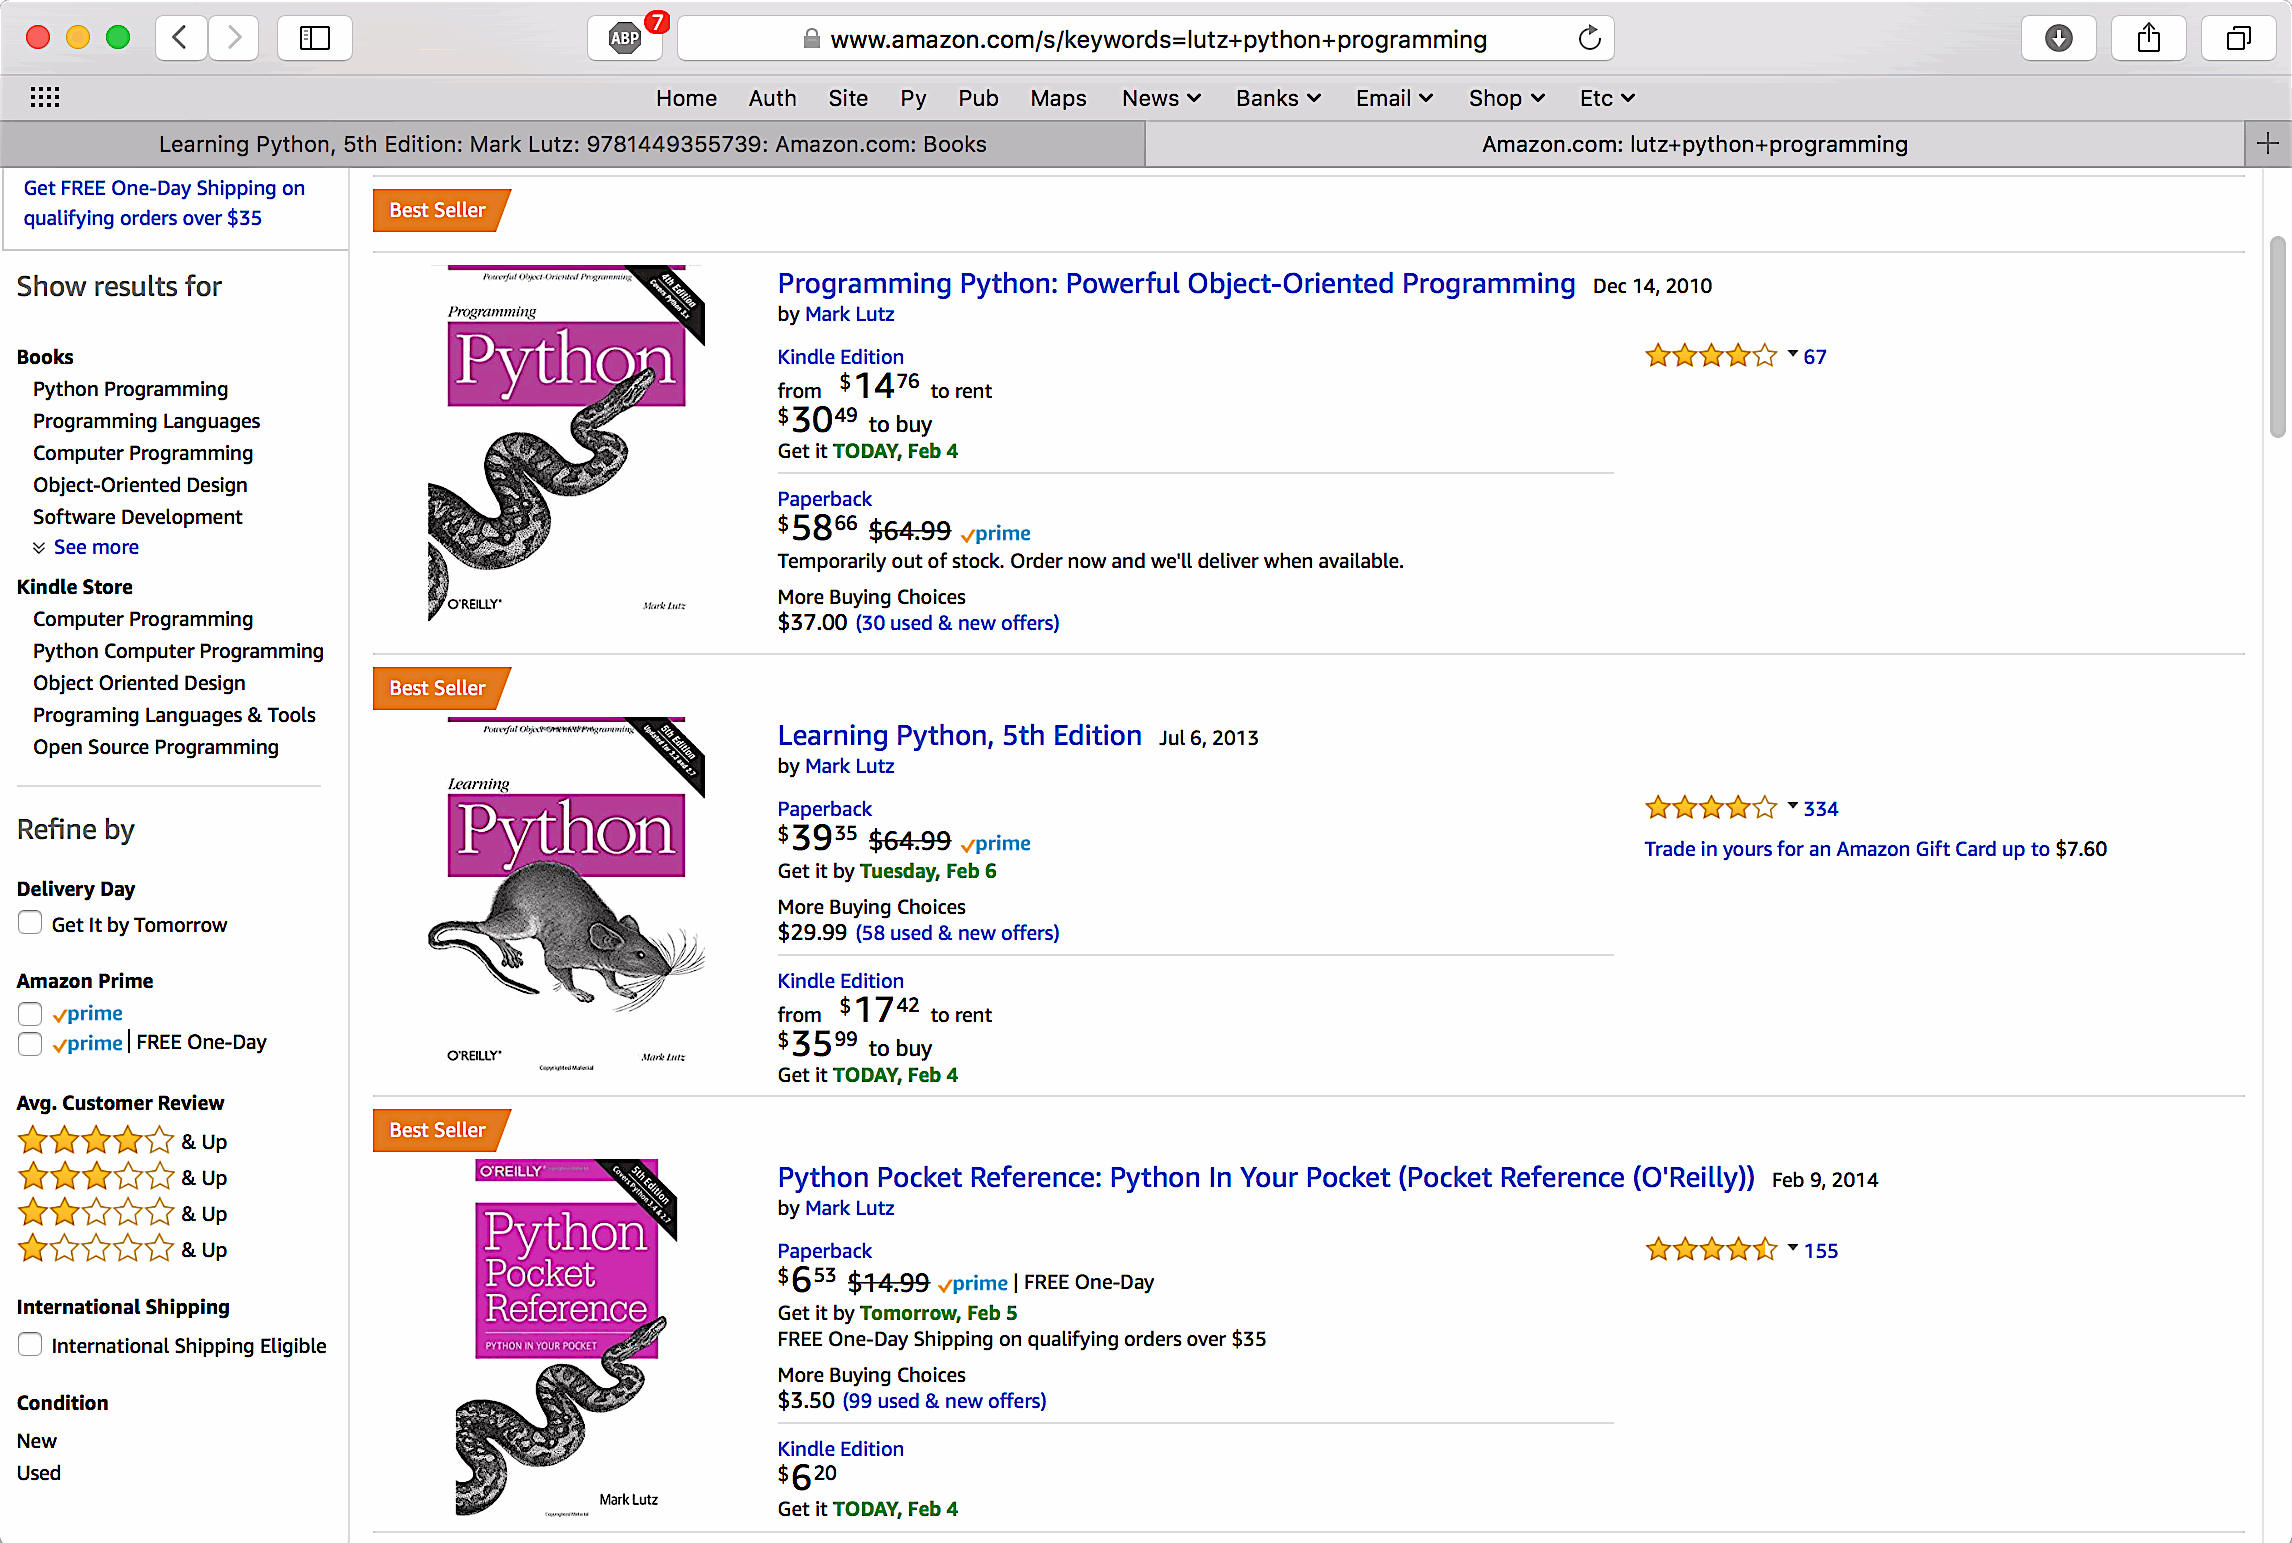This screenshot has height=1543, width=2292.
Task: Open the Adblock Plus extension
Action: click(625, 39)
